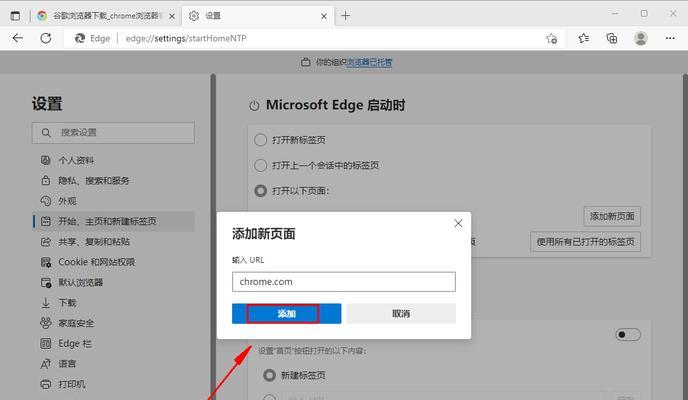
Task: Close the 添加新页面 dialog with X
Action: [x=458, y=223]
